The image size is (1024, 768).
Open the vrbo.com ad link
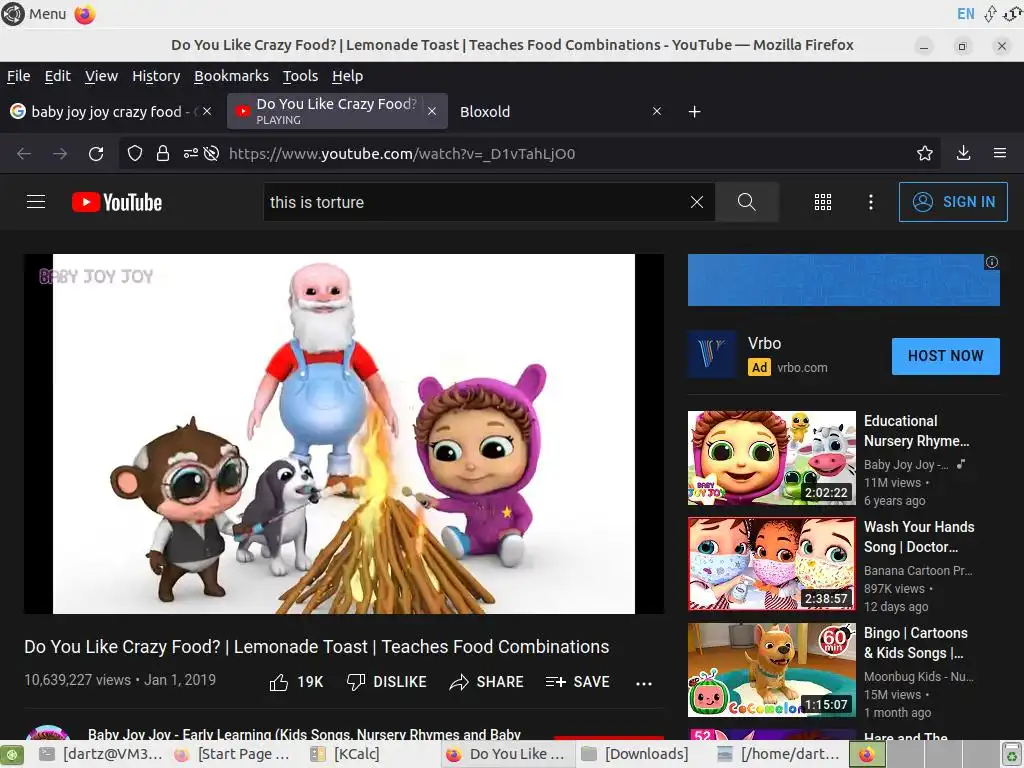point(802,368)
